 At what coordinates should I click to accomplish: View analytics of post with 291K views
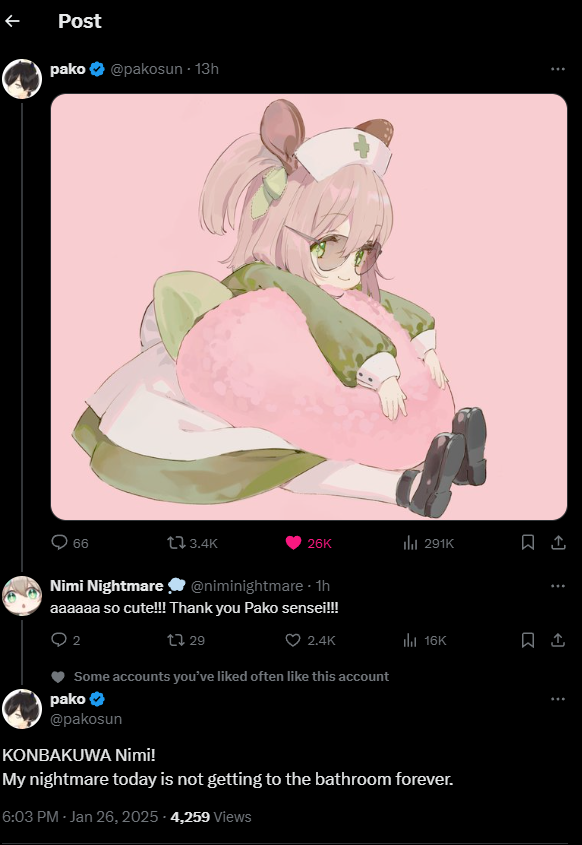click(x=428, y=543)
